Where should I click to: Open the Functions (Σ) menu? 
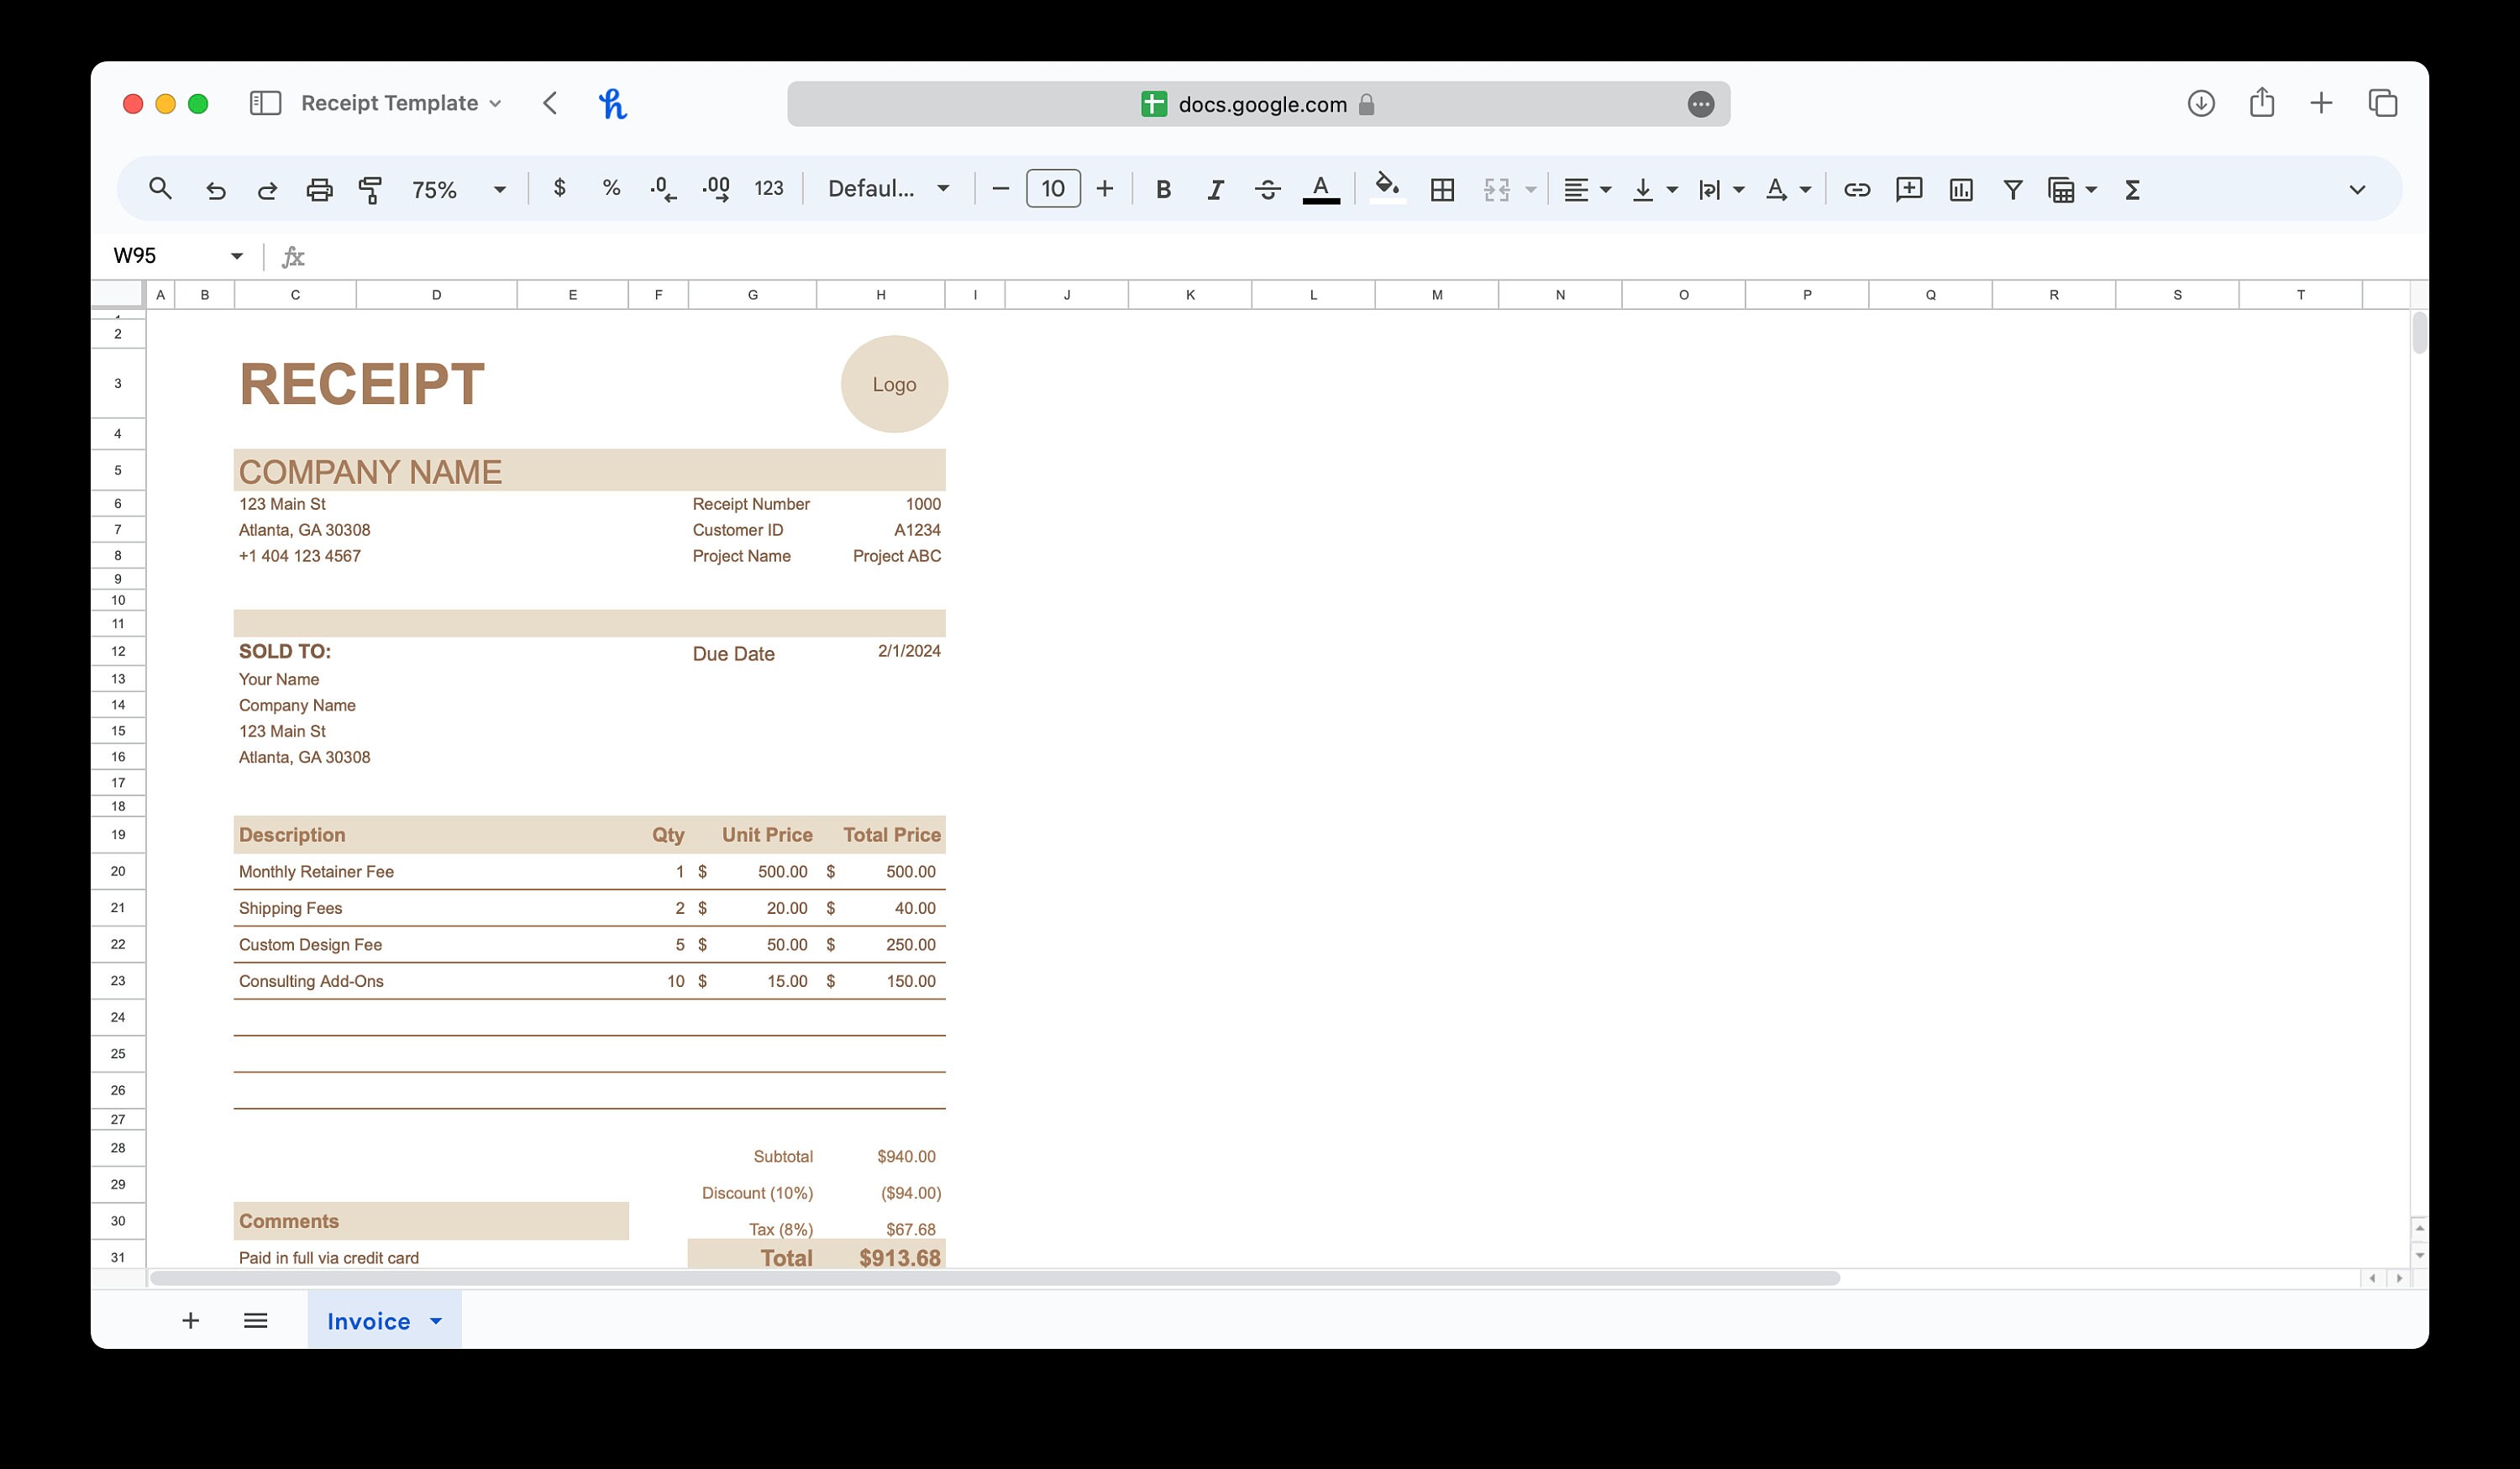tap(2132, 189)
